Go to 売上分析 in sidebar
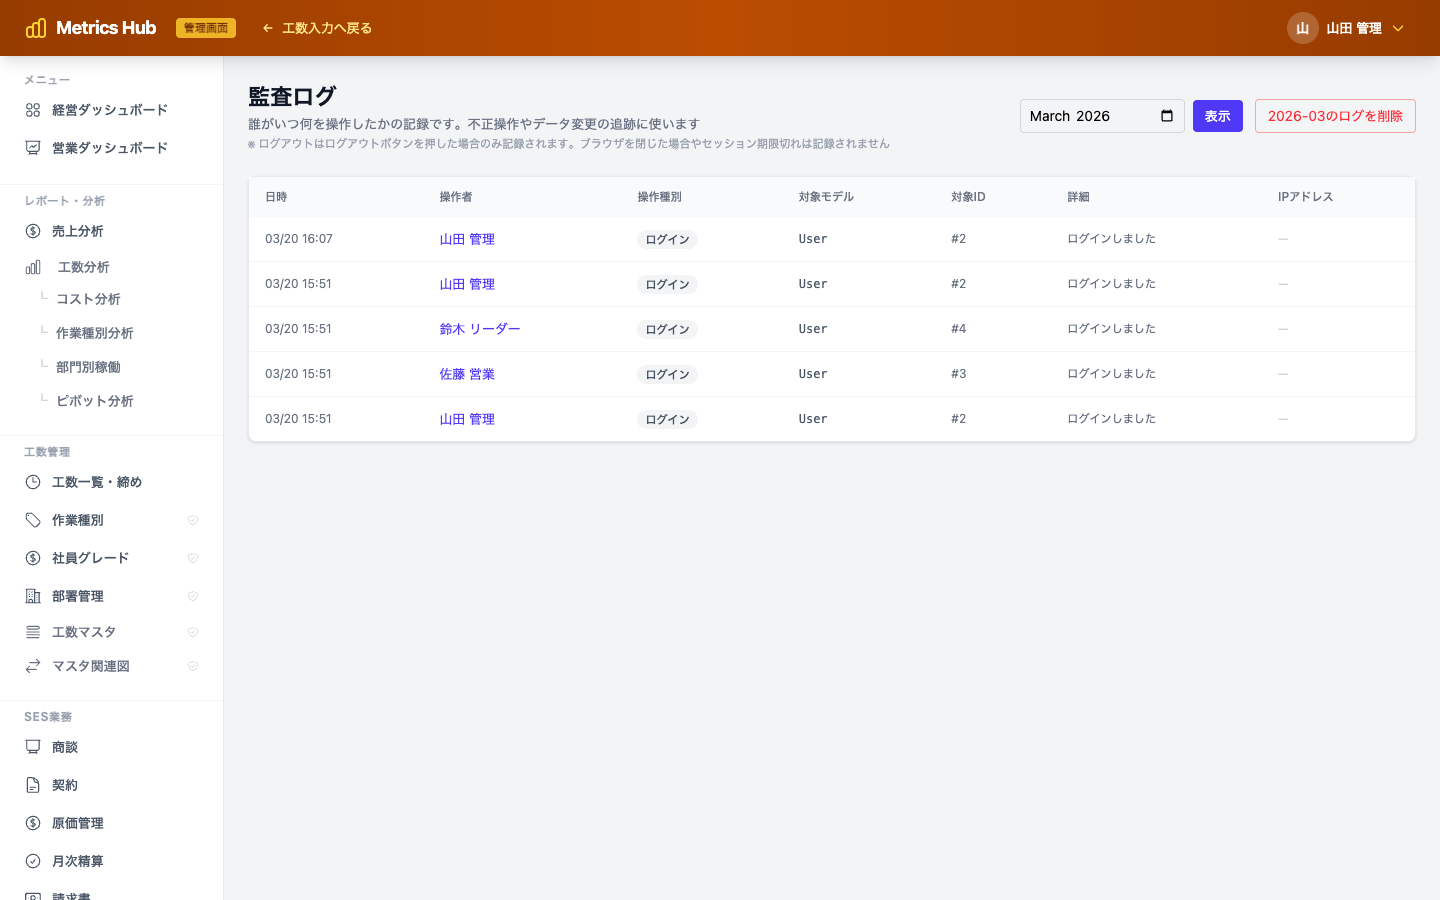 (111, 231)
